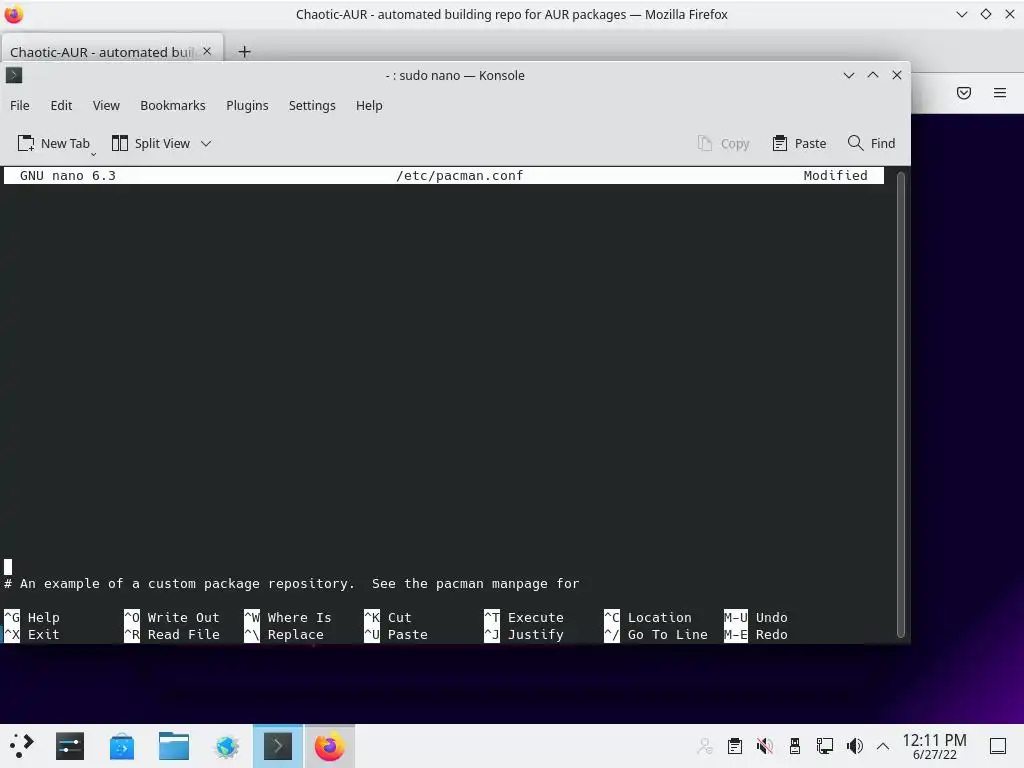Maximize the Konsole window
This screenshot has width=1024, height=768.
coord(872,75)
